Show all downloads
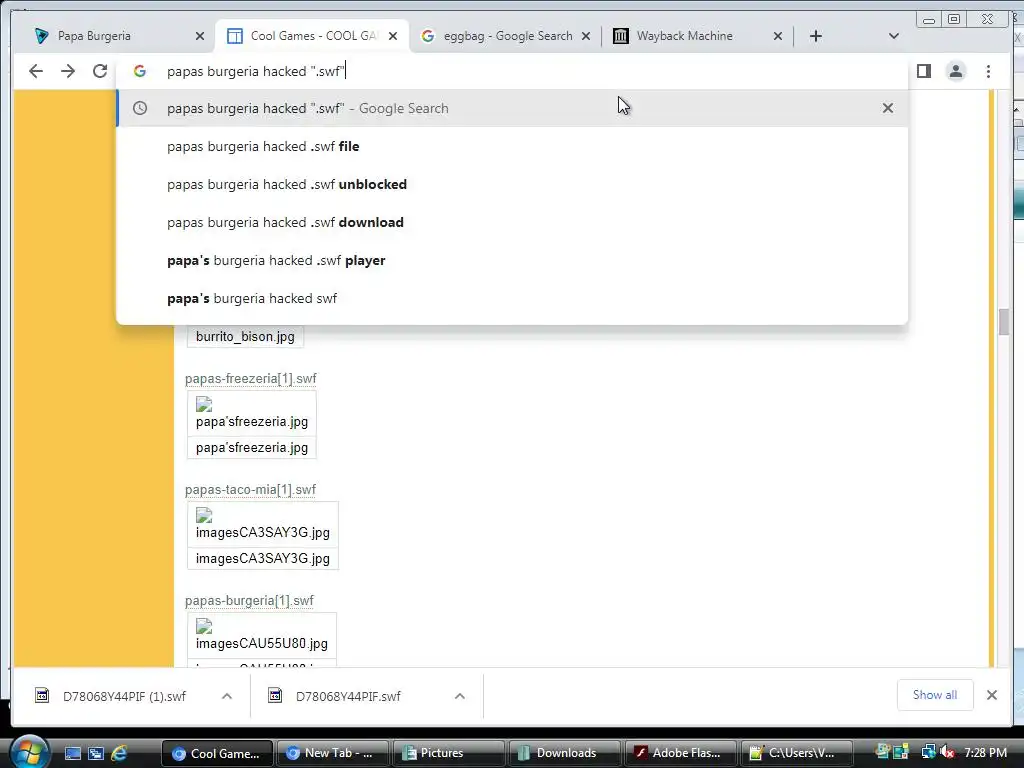1024x768 pixels. click(935, 695)
